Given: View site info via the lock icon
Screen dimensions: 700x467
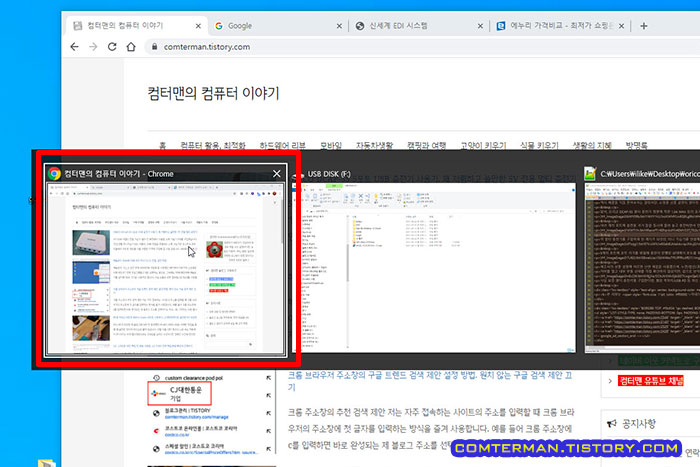Looking at the screenshot, I should (154, 47).
